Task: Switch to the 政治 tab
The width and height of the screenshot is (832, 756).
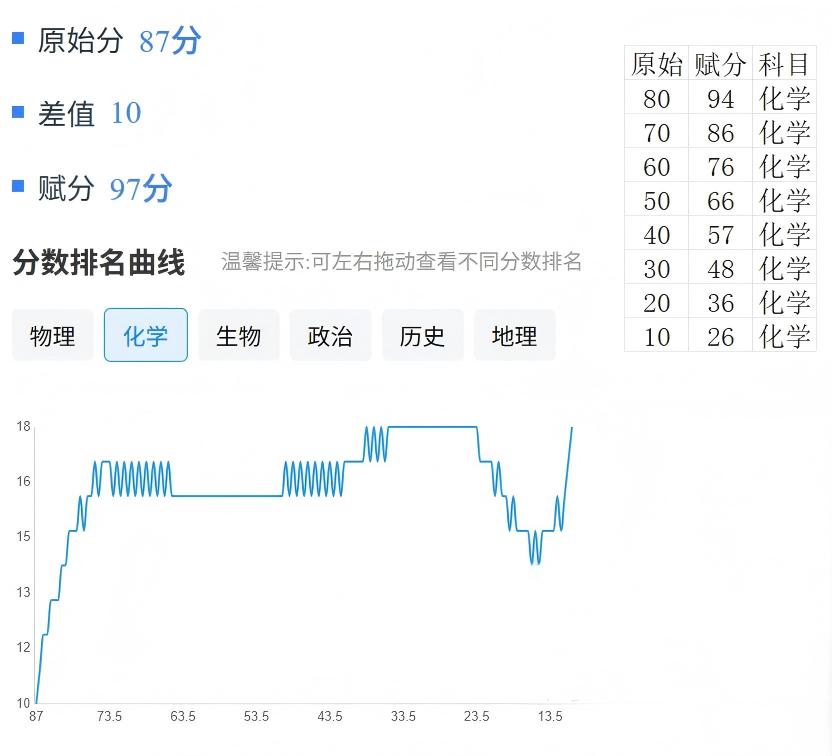Action: click(x=330, y=336)
